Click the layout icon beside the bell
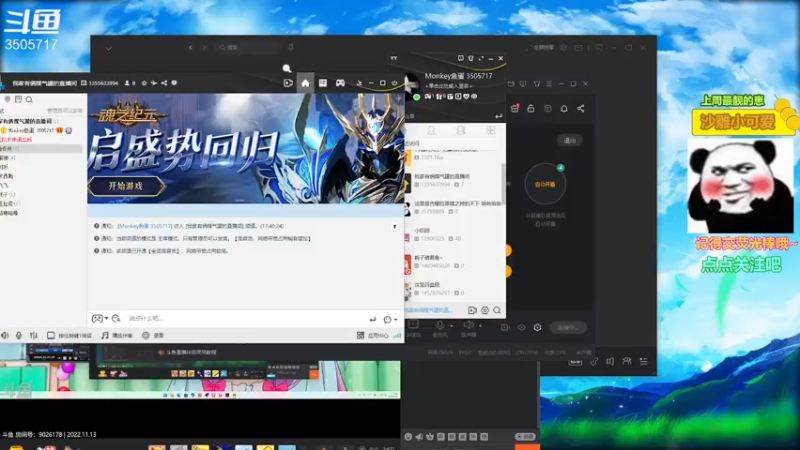The height and width of the screenshot is (450, 800). (547, 109)
